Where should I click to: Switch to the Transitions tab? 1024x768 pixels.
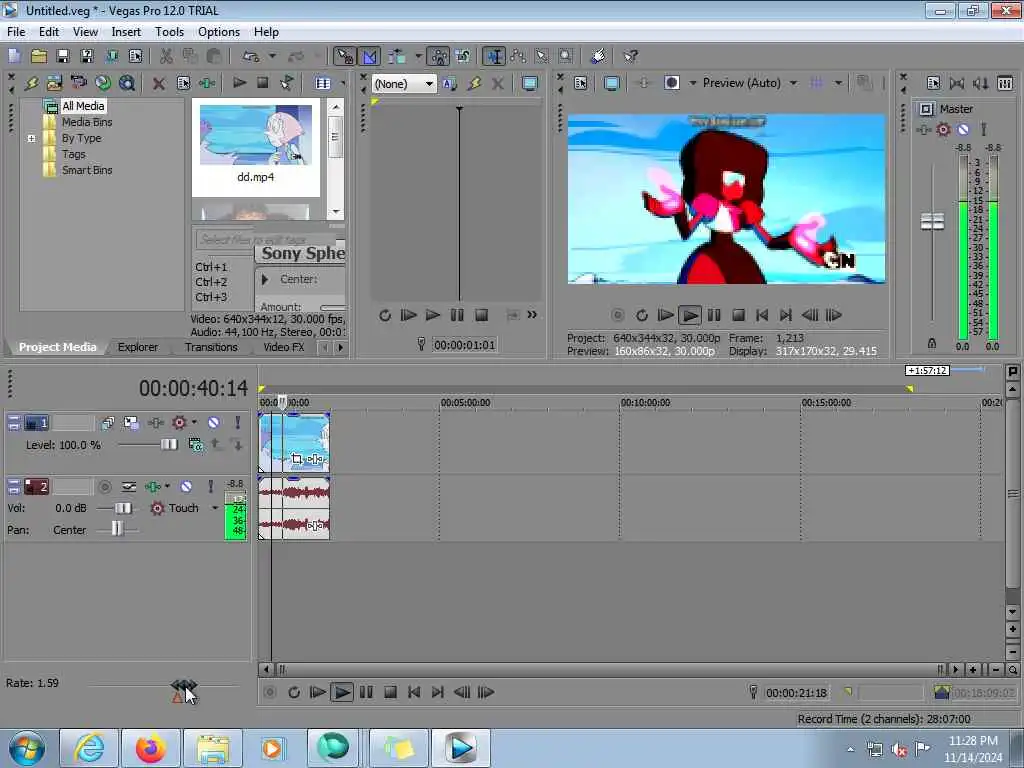click(211, 347)
